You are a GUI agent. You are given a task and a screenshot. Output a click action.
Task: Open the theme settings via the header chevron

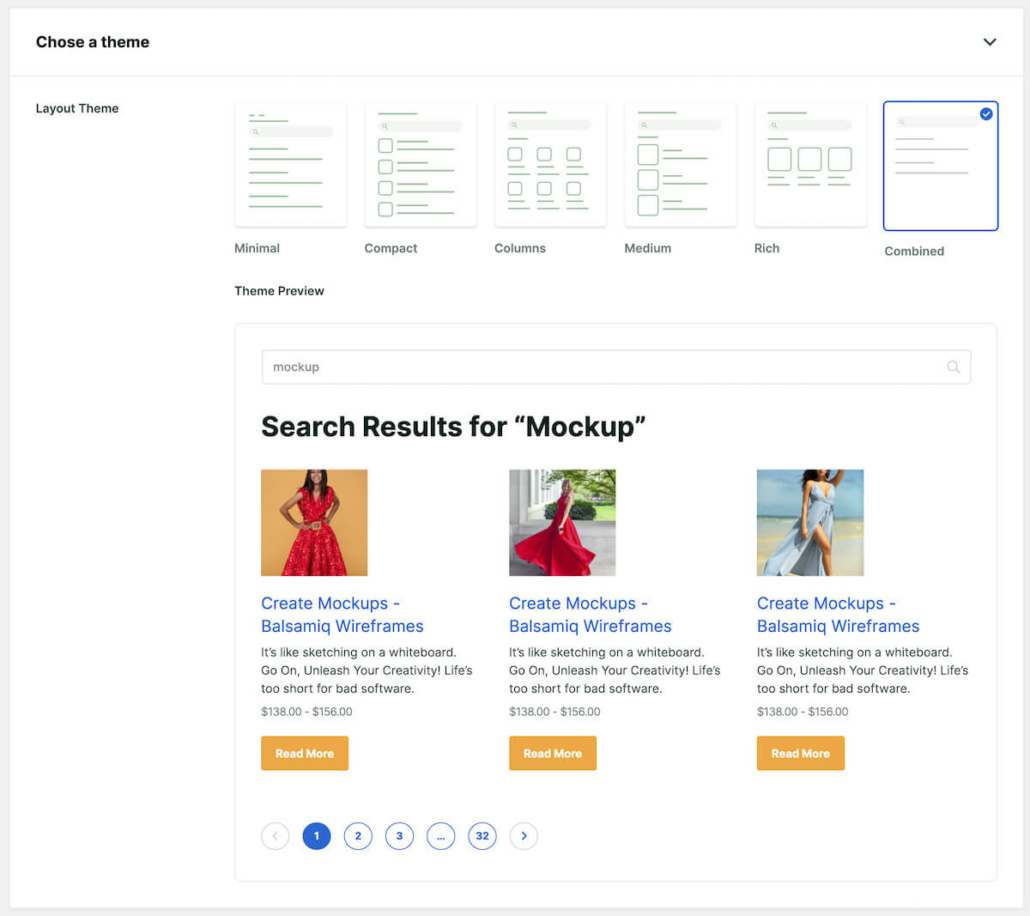tap(990, 42)
